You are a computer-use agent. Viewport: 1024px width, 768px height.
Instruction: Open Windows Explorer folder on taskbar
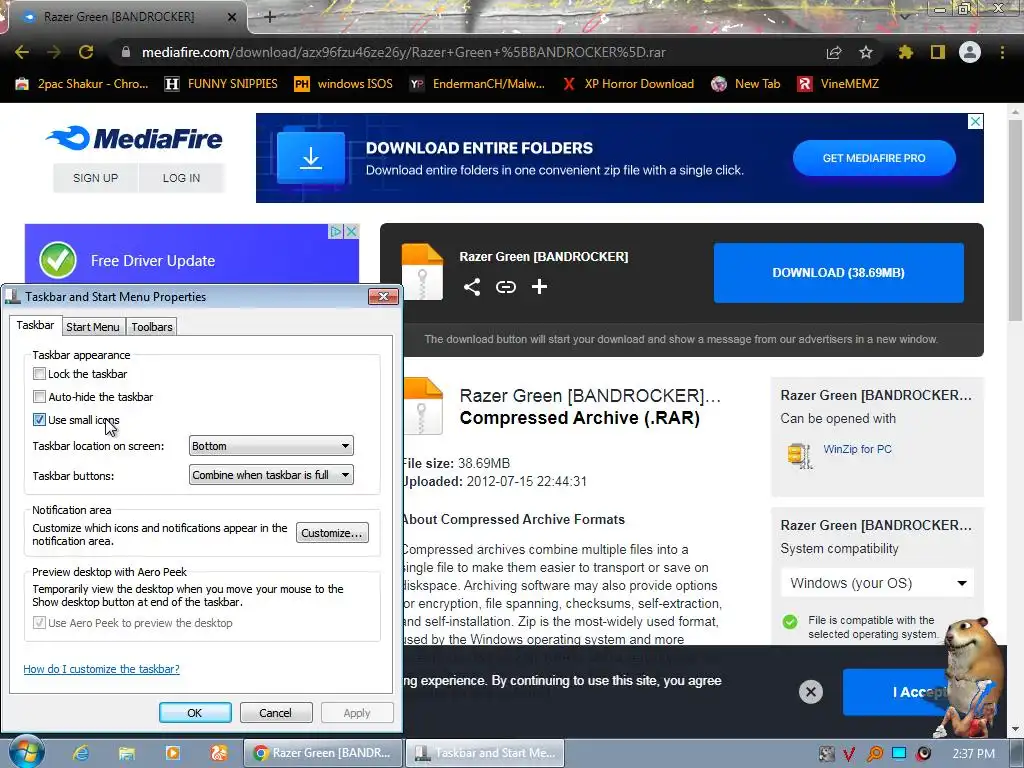tap(127, 754)
